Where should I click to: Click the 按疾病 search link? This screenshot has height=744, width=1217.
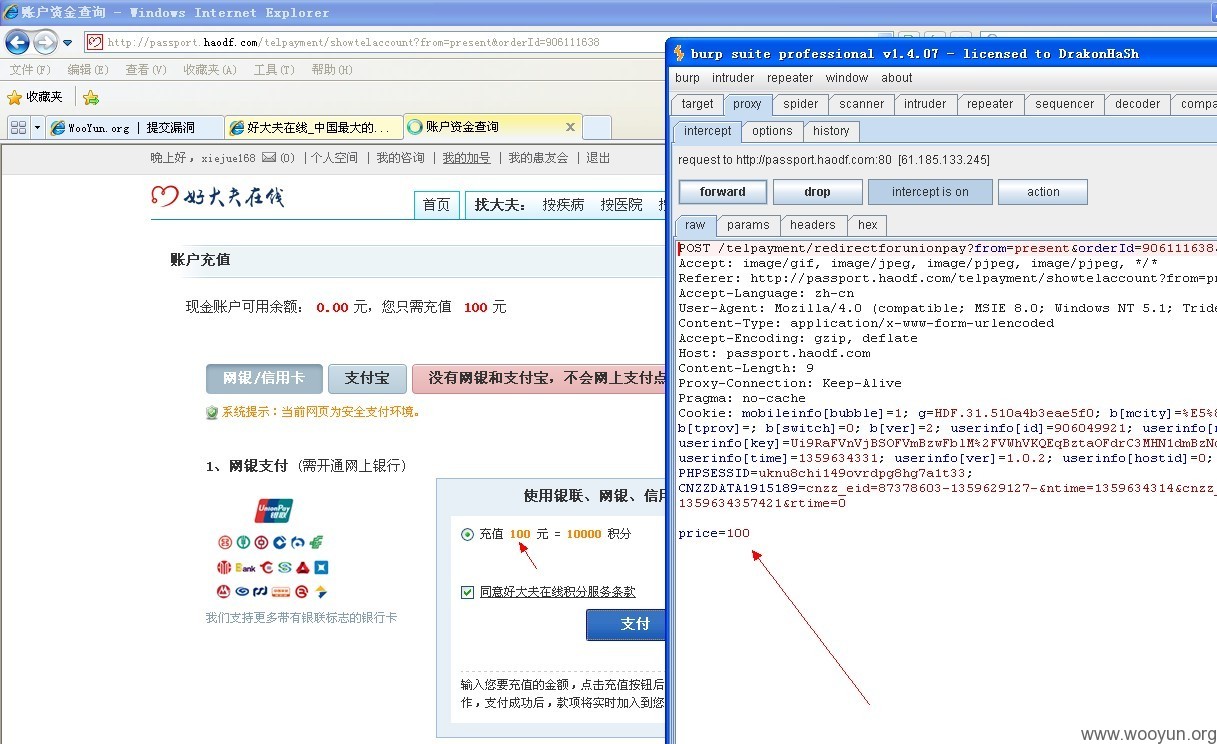[x=563, y=205]
